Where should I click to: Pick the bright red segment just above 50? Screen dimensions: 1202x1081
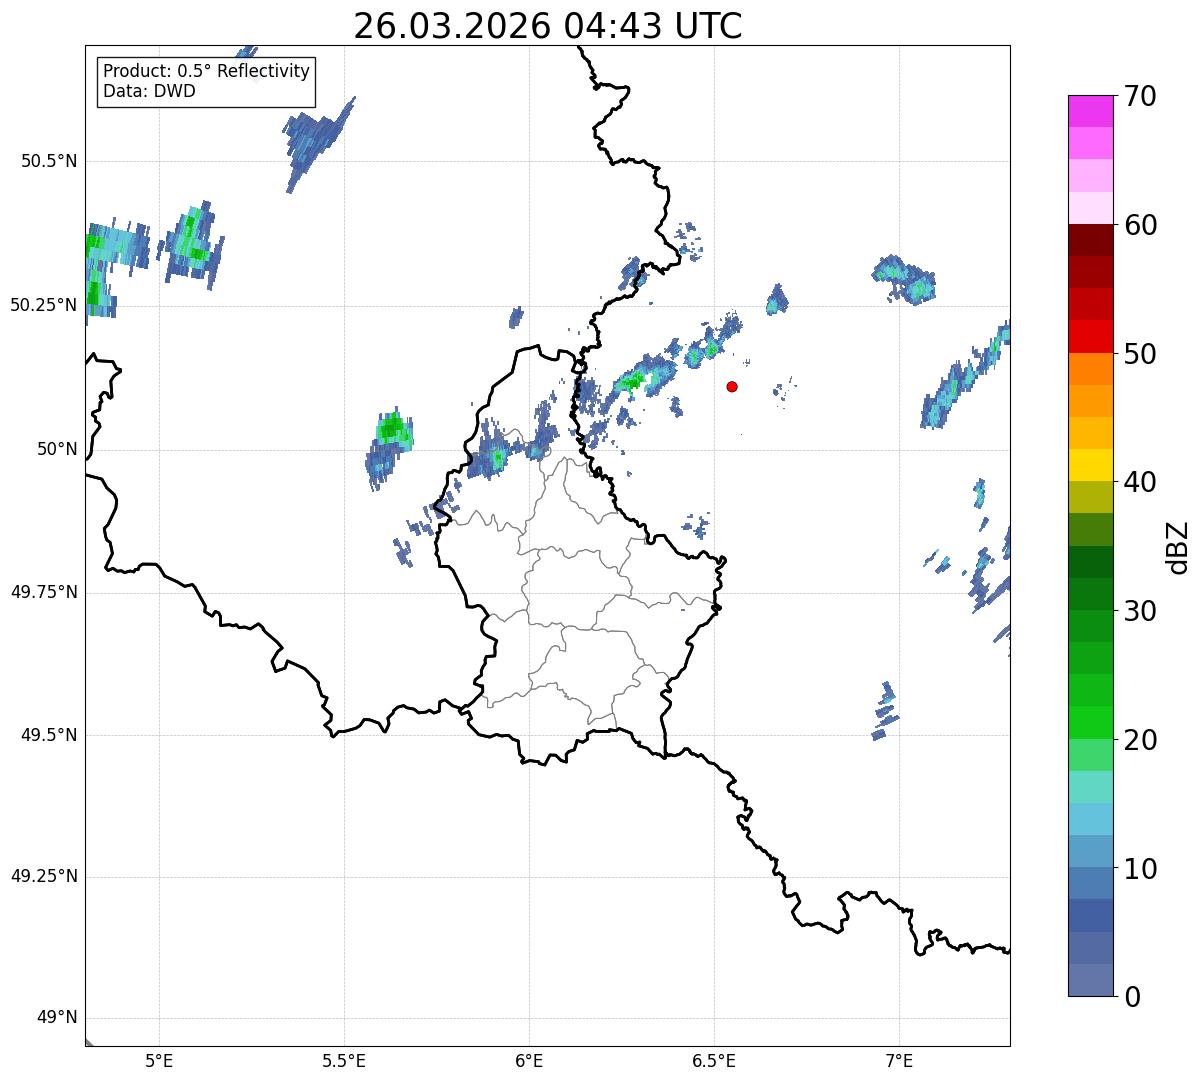coord(1090,337)
